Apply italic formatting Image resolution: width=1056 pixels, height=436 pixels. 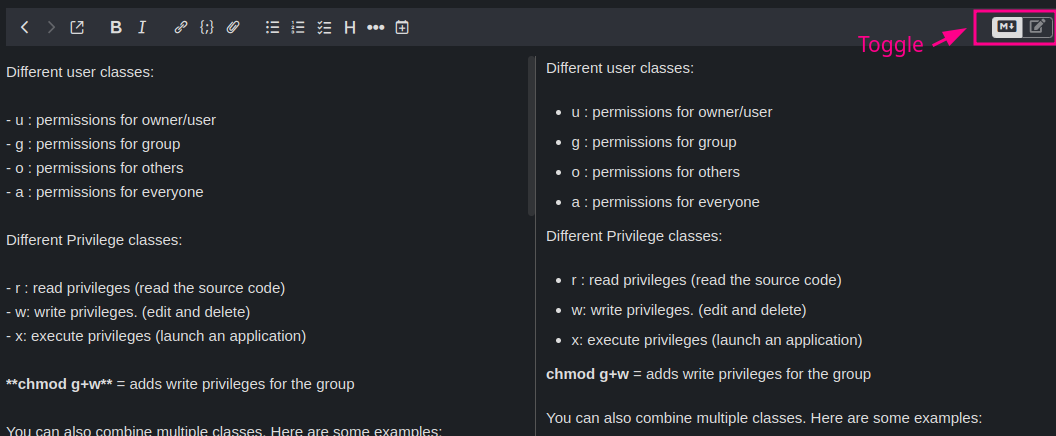(142, 28)
